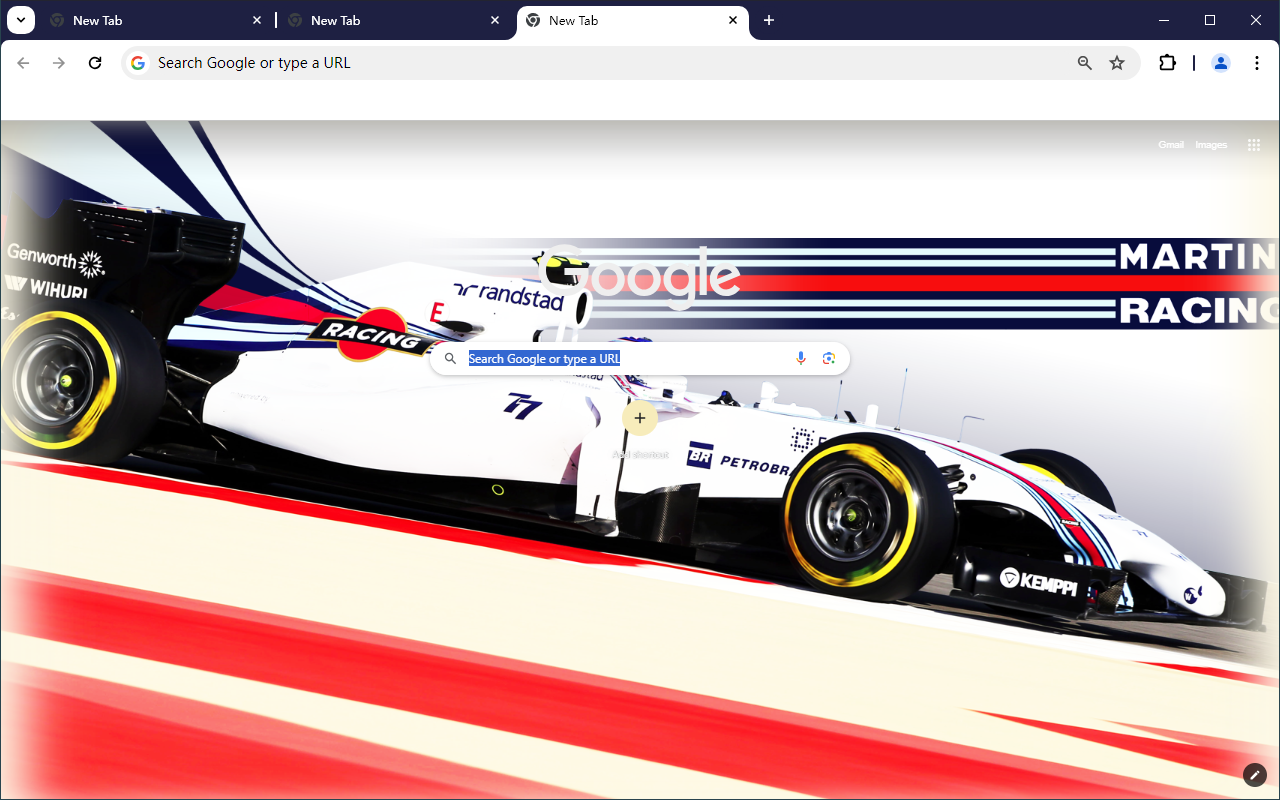
Task: Switch to the second New Tab
Action: click(x=393, y=20)
